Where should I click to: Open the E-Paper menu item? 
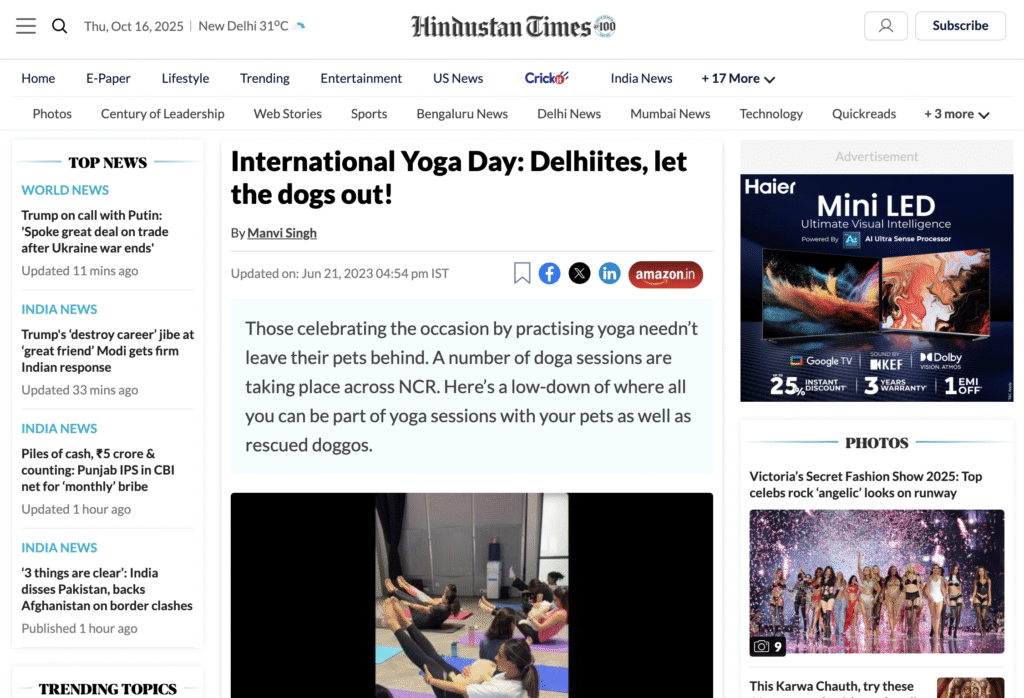point(108,78)
